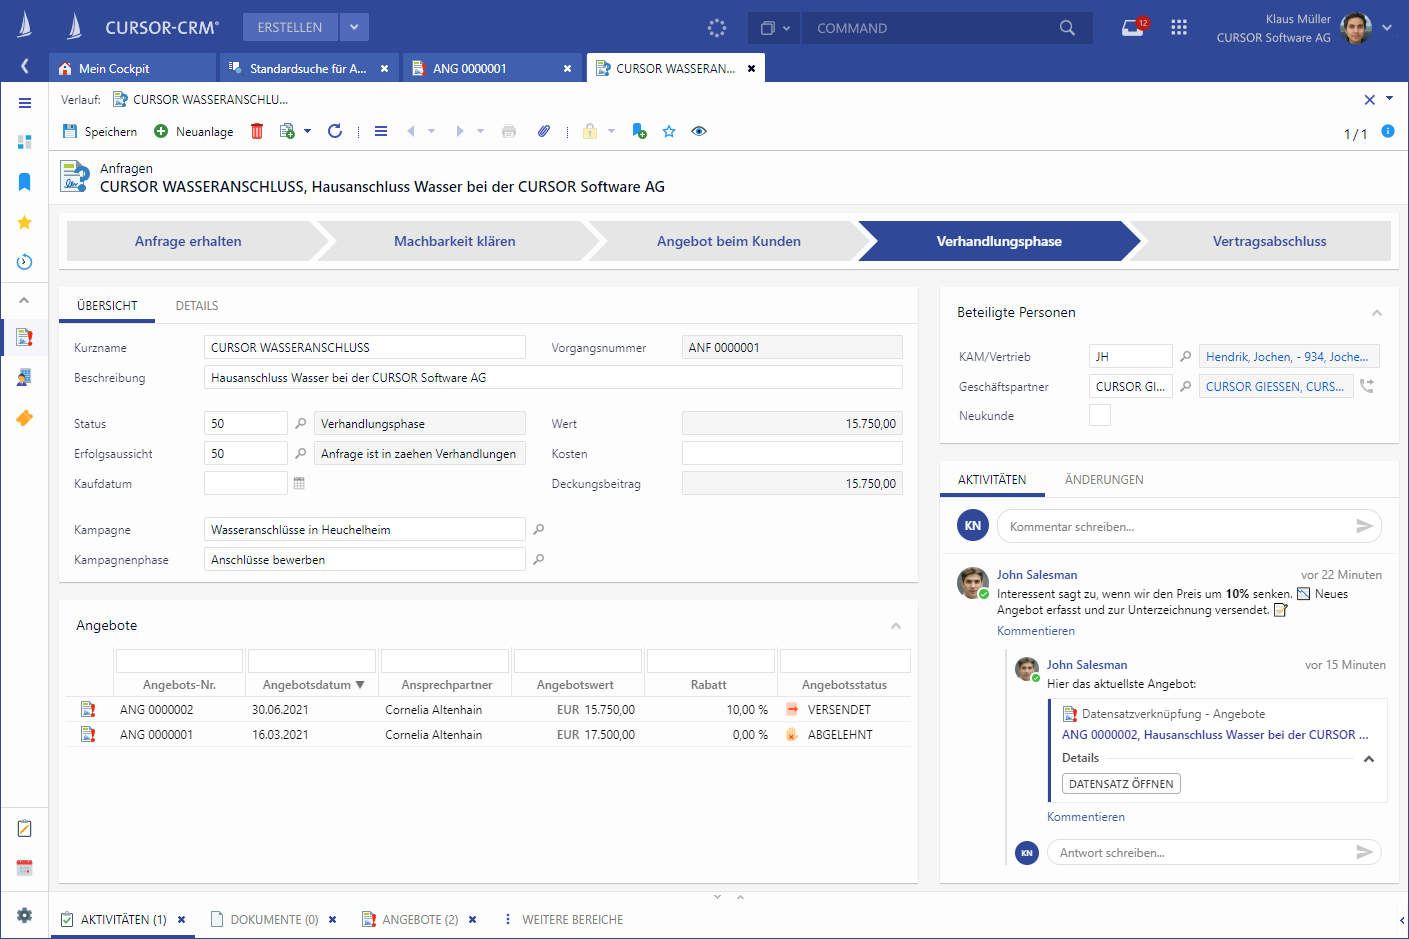Click the COMMAND search magnifier
Screen dimensions: 1409x939
(x=1067, y=28)
